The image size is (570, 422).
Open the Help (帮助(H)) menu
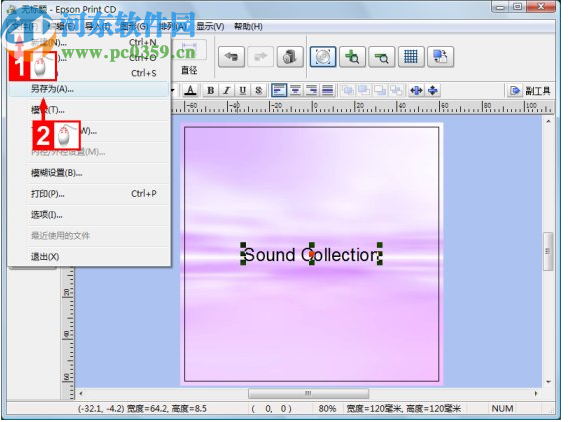pos(248,27)
